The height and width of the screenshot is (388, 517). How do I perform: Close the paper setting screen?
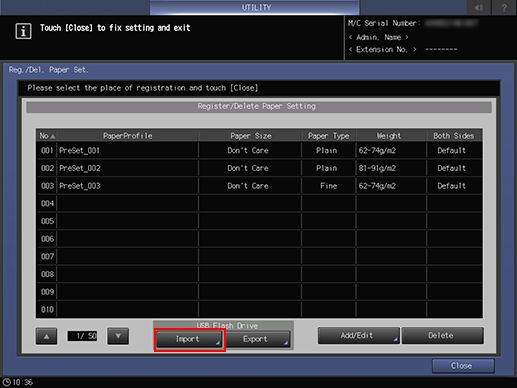[x=463, y=366]
